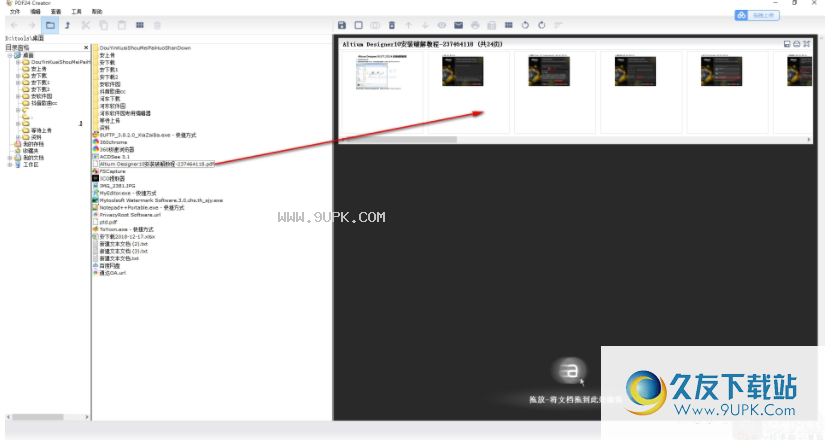Expand the 我的文档 tree node
This screenshot has height=440, width=827.
tap(10, 157)
